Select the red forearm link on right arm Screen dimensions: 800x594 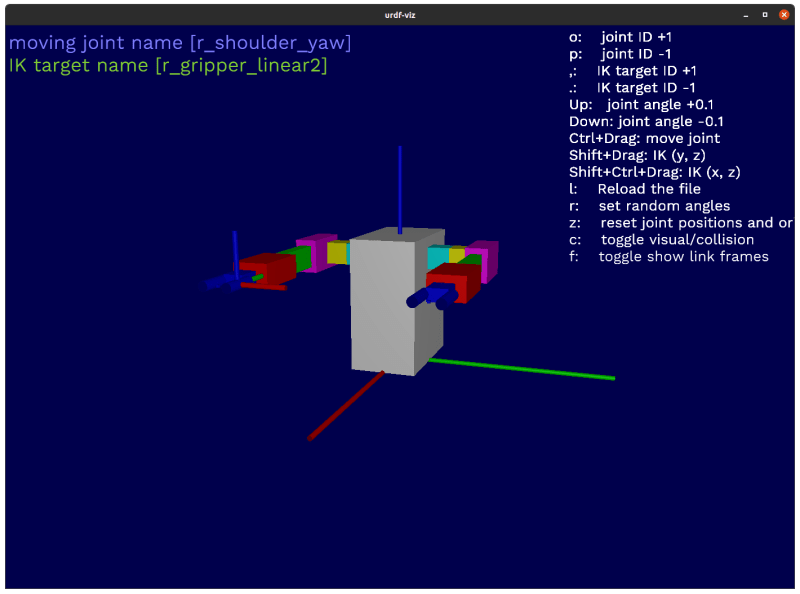click(x=452, y=282)
